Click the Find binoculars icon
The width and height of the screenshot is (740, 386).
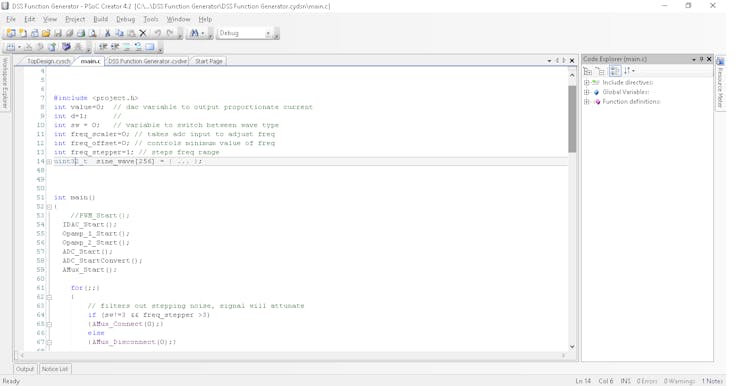click(x=194, y=33)
